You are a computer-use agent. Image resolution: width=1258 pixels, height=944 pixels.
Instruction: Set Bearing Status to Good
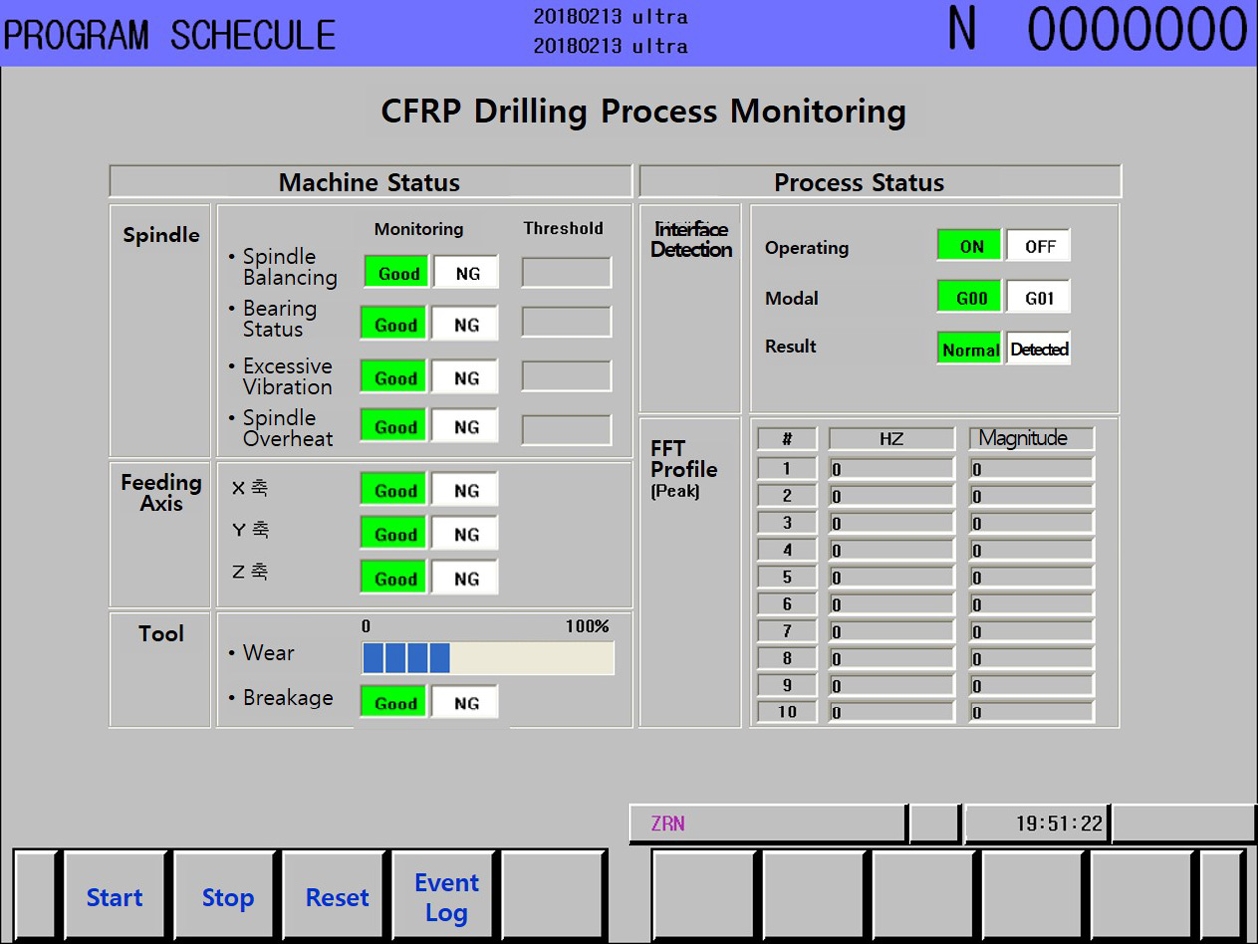pyautogui.click(x=395, y=325)
